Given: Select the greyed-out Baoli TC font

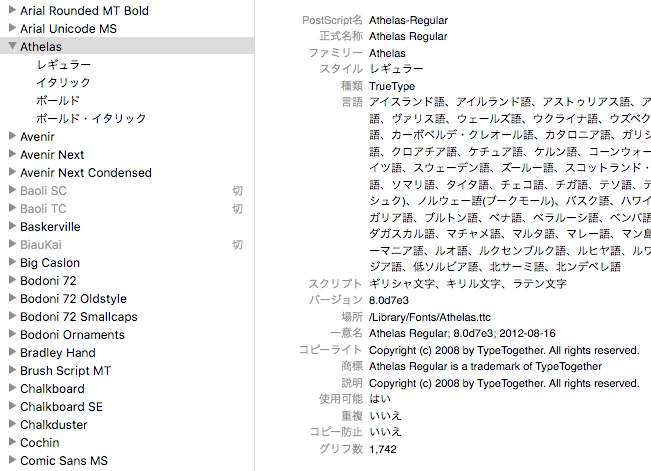Looking at the screenshot, I should [x=43, y=209].
